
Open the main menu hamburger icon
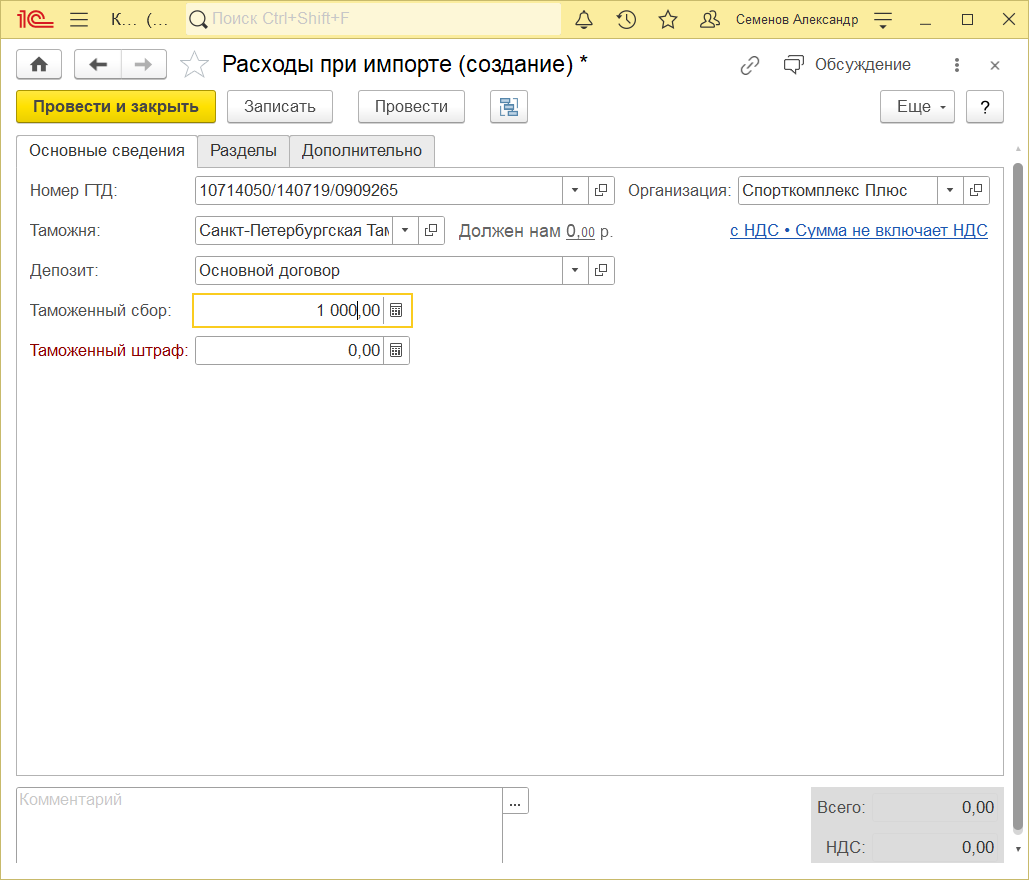(79, 20)
